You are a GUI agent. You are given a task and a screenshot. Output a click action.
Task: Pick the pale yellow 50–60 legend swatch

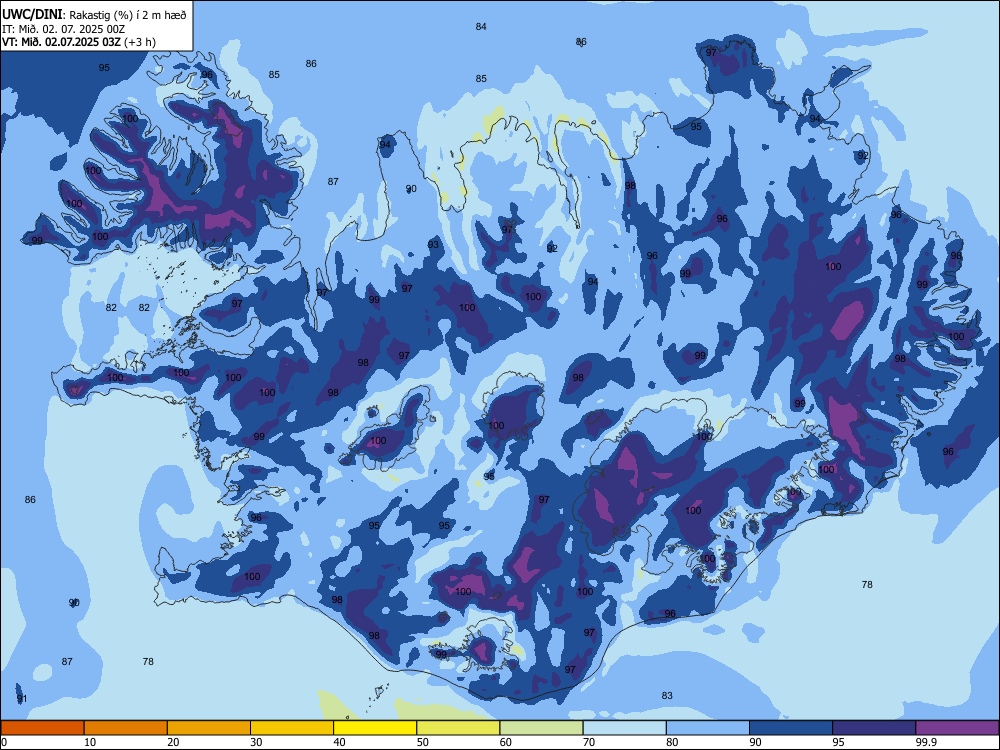[x=458, y=728]
